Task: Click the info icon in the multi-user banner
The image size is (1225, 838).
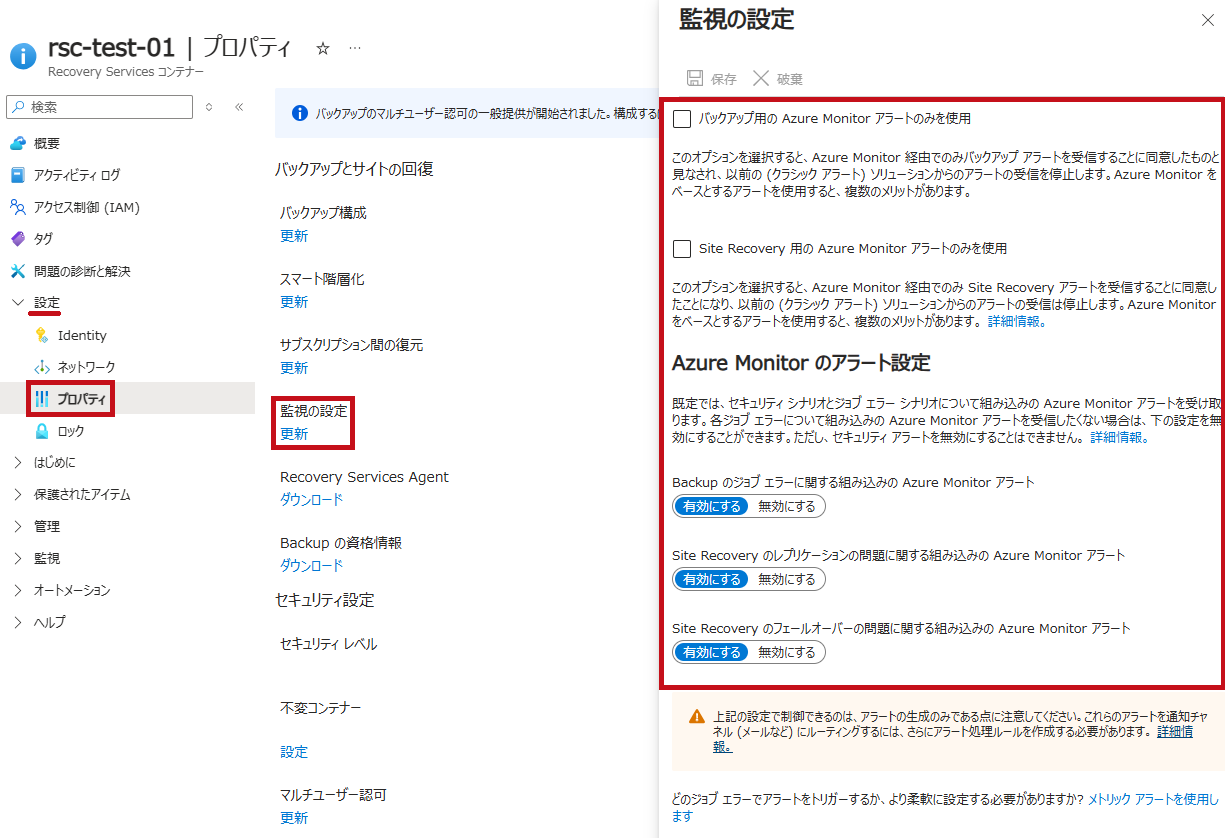Action: coord(299,113)
